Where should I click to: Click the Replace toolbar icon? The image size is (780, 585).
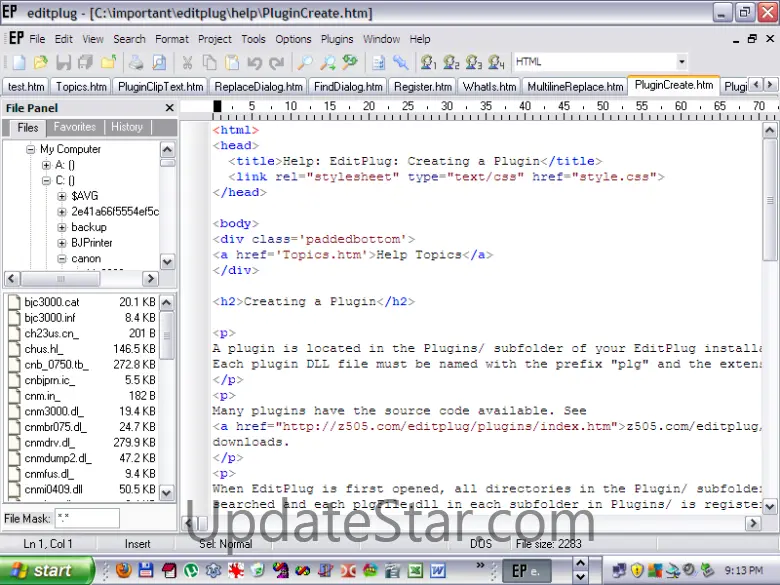350,62
